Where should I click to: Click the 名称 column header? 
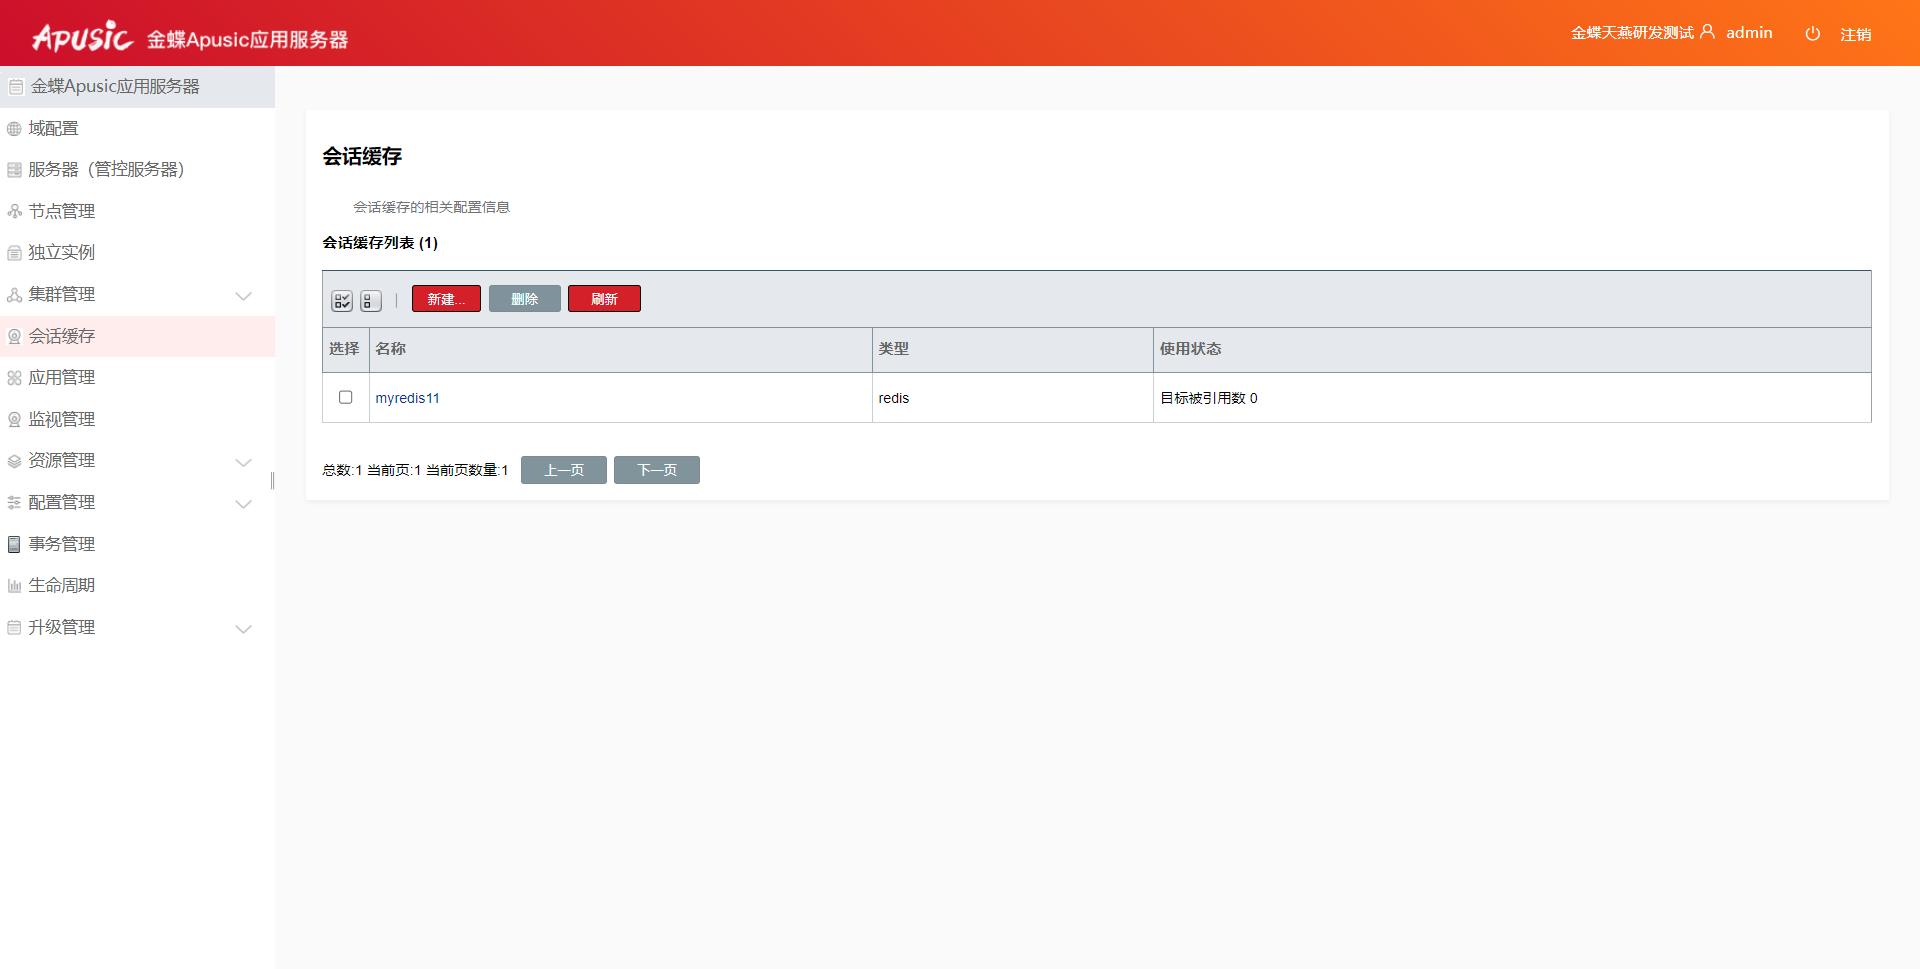pos(391,349)
